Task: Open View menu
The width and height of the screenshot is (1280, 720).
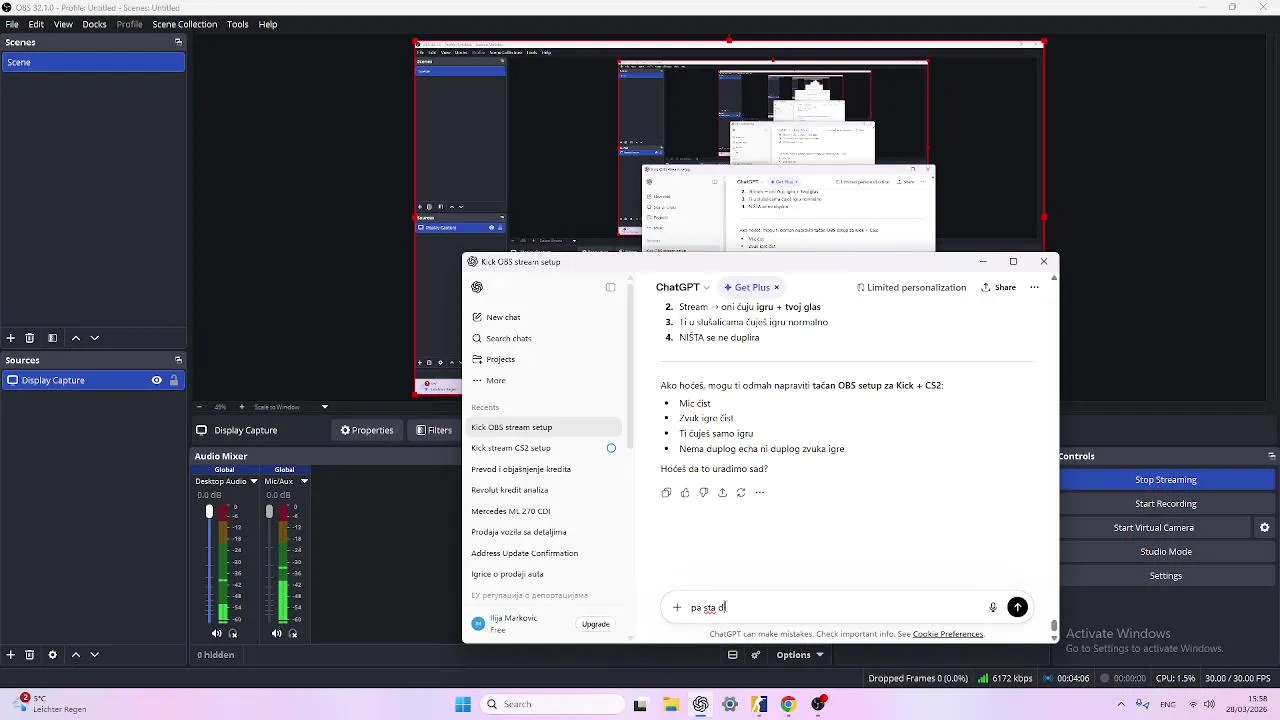Action: 63,24
